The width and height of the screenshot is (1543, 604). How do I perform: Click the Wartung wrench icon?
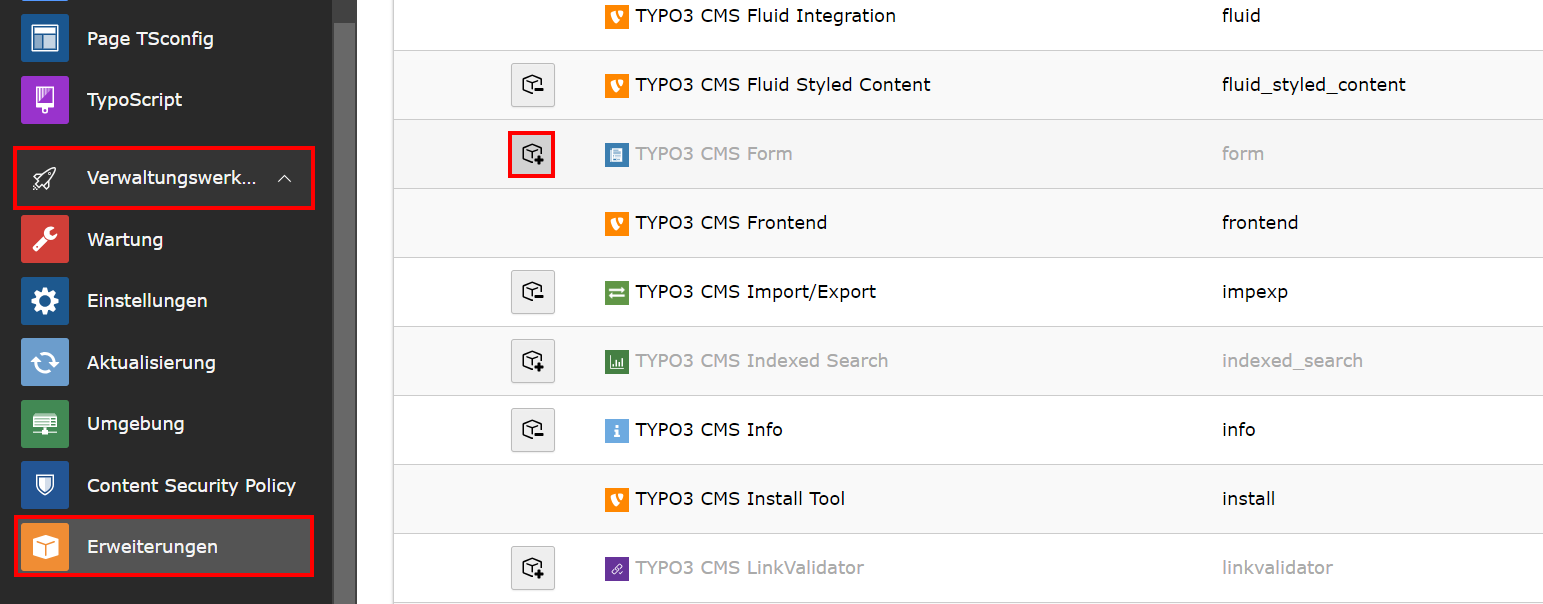click(x=45, y=239)
